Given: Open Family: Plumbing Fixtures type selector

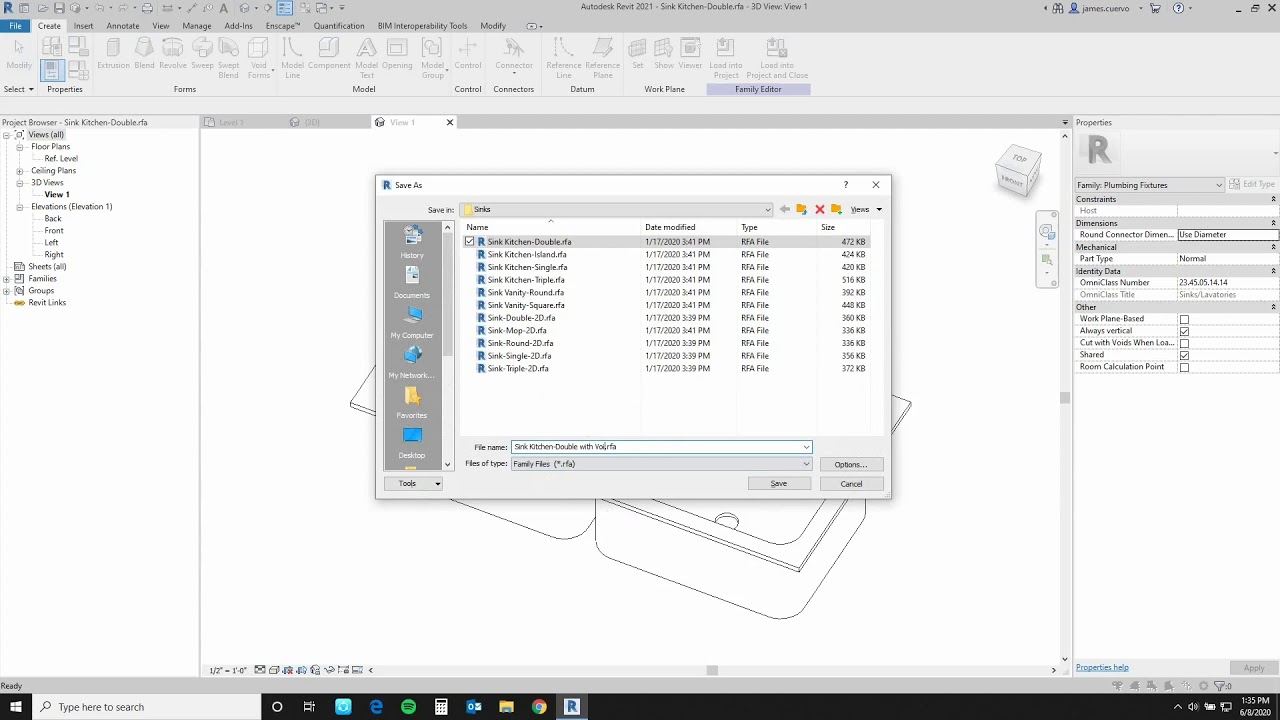Looking at the screenshot, I should (1150, 185).
